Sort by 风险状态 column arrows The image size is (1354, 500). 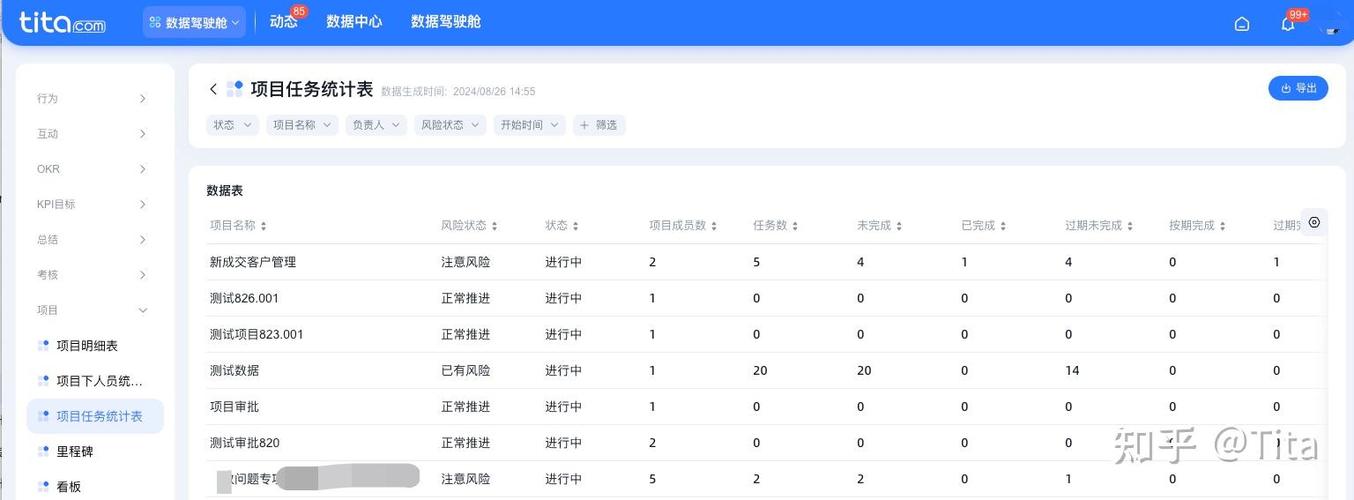(x=494, y=226)
